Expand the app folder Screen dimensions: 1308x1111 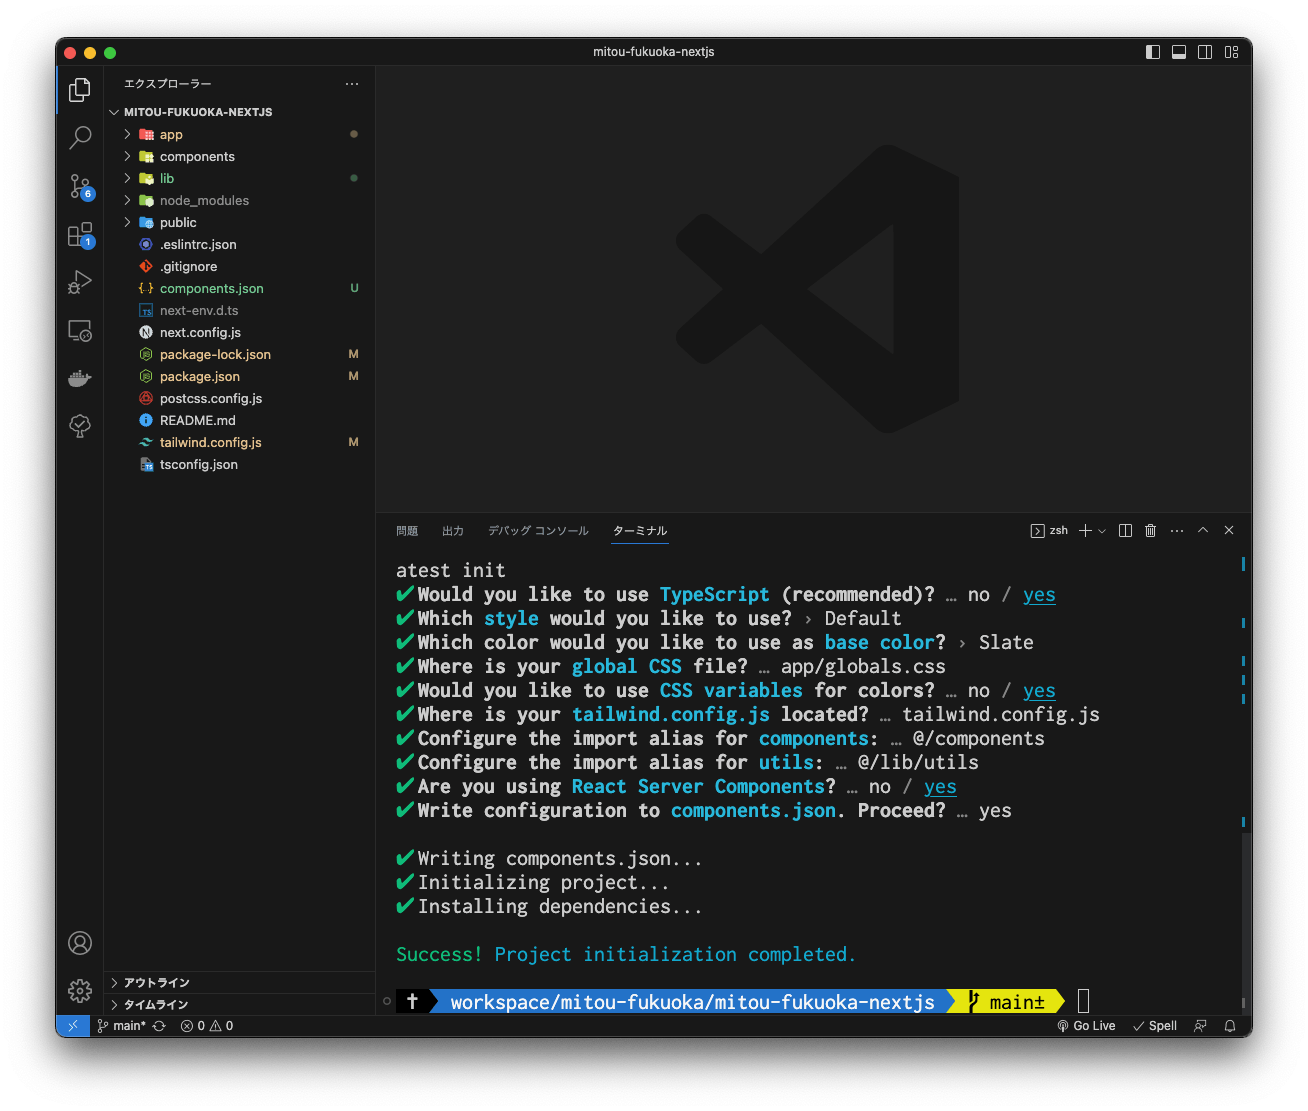[x=240, y=135]
